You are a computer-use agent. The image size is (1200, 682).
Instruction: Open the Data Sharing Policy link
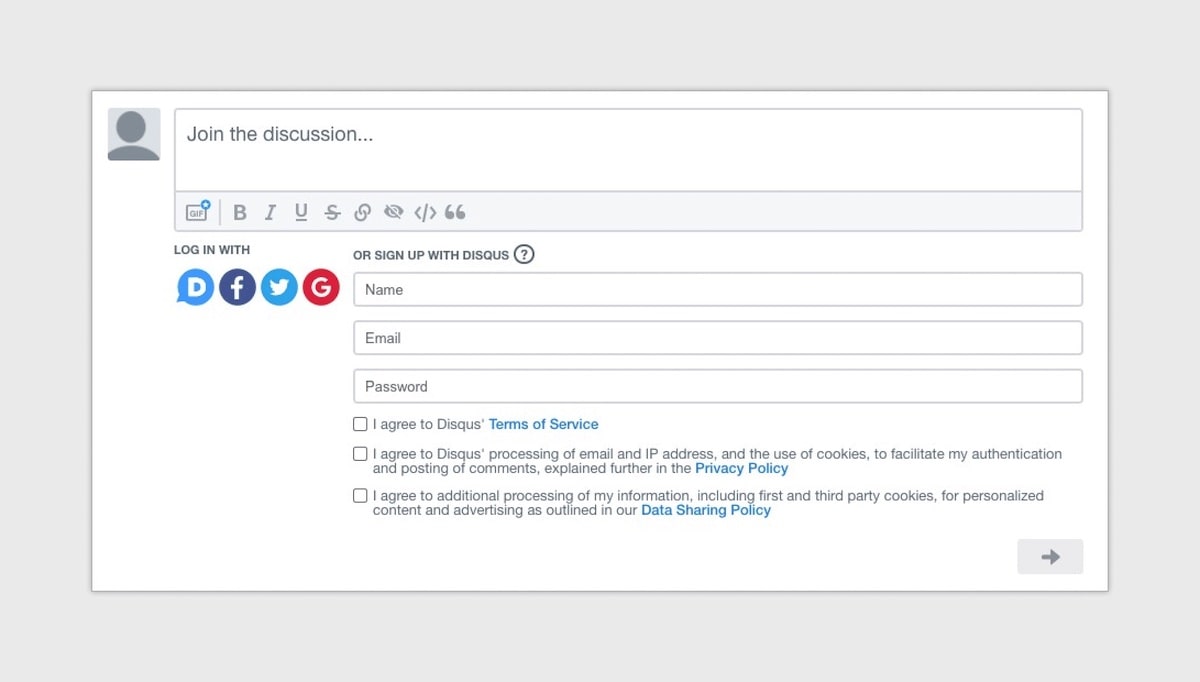(x=706, y=510)
